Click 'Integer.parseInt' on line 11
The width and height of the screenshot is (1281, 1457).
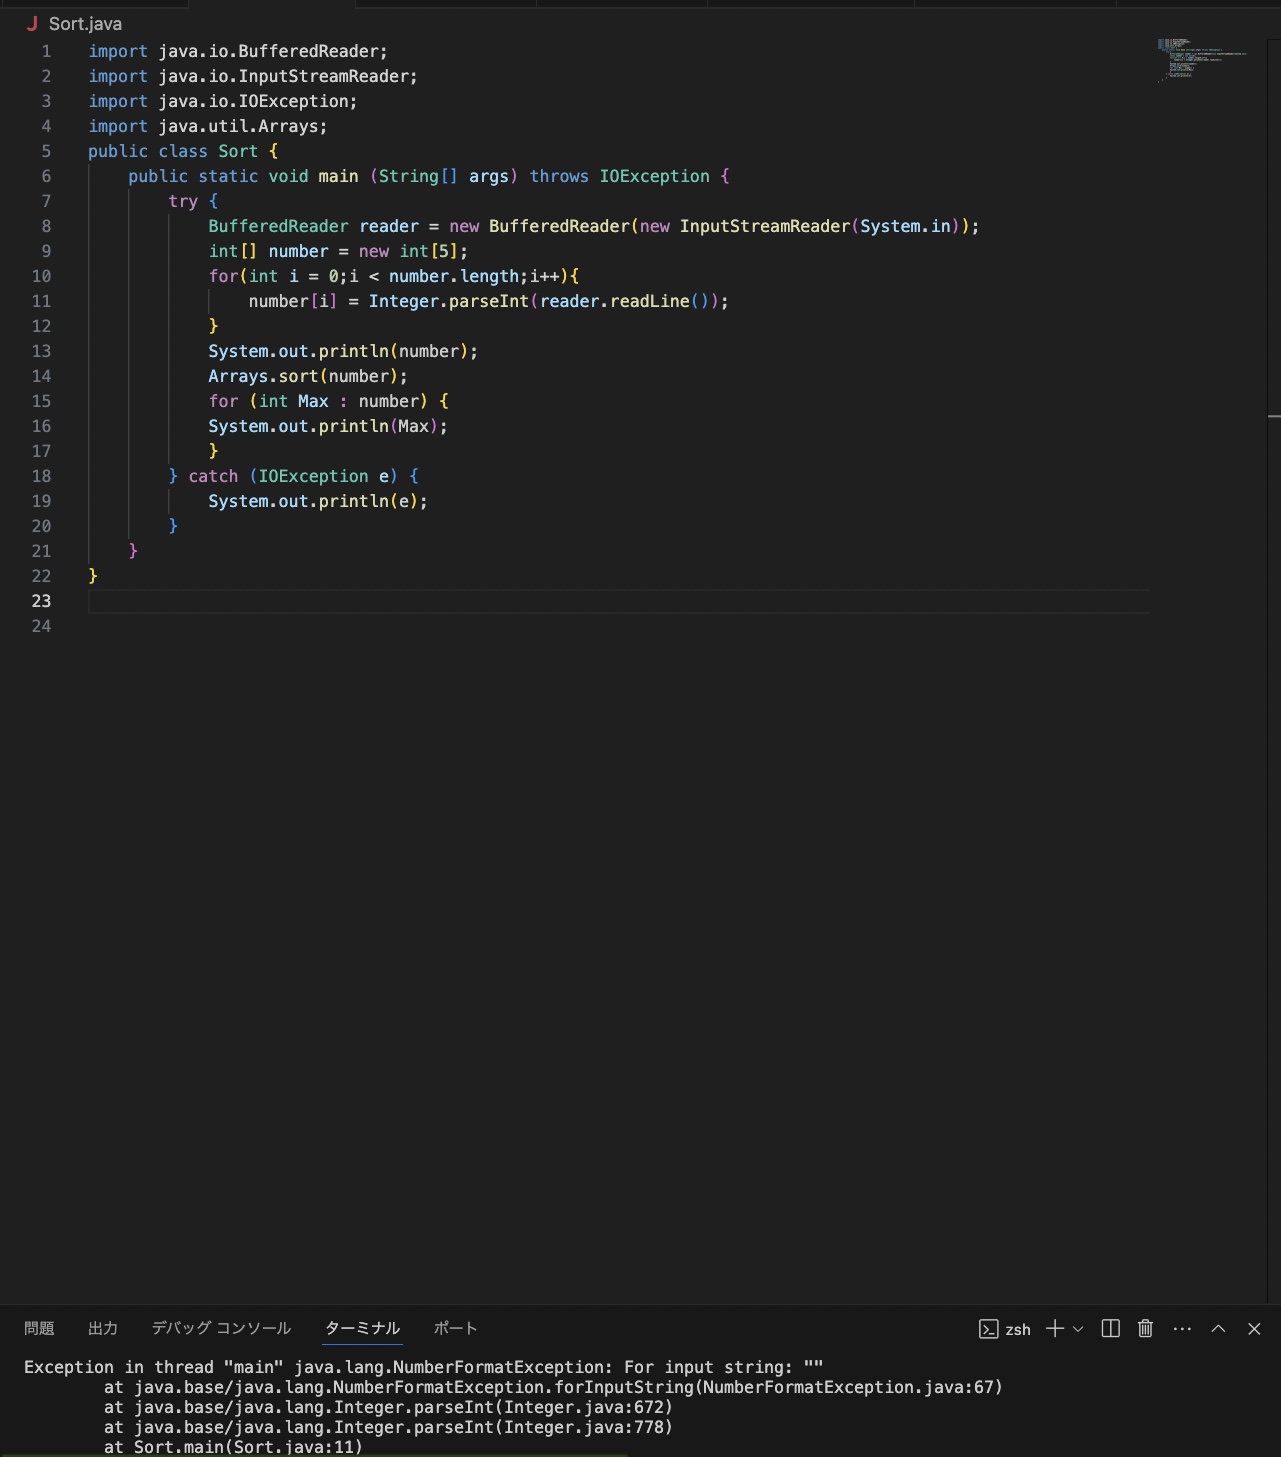pos(449,301)
